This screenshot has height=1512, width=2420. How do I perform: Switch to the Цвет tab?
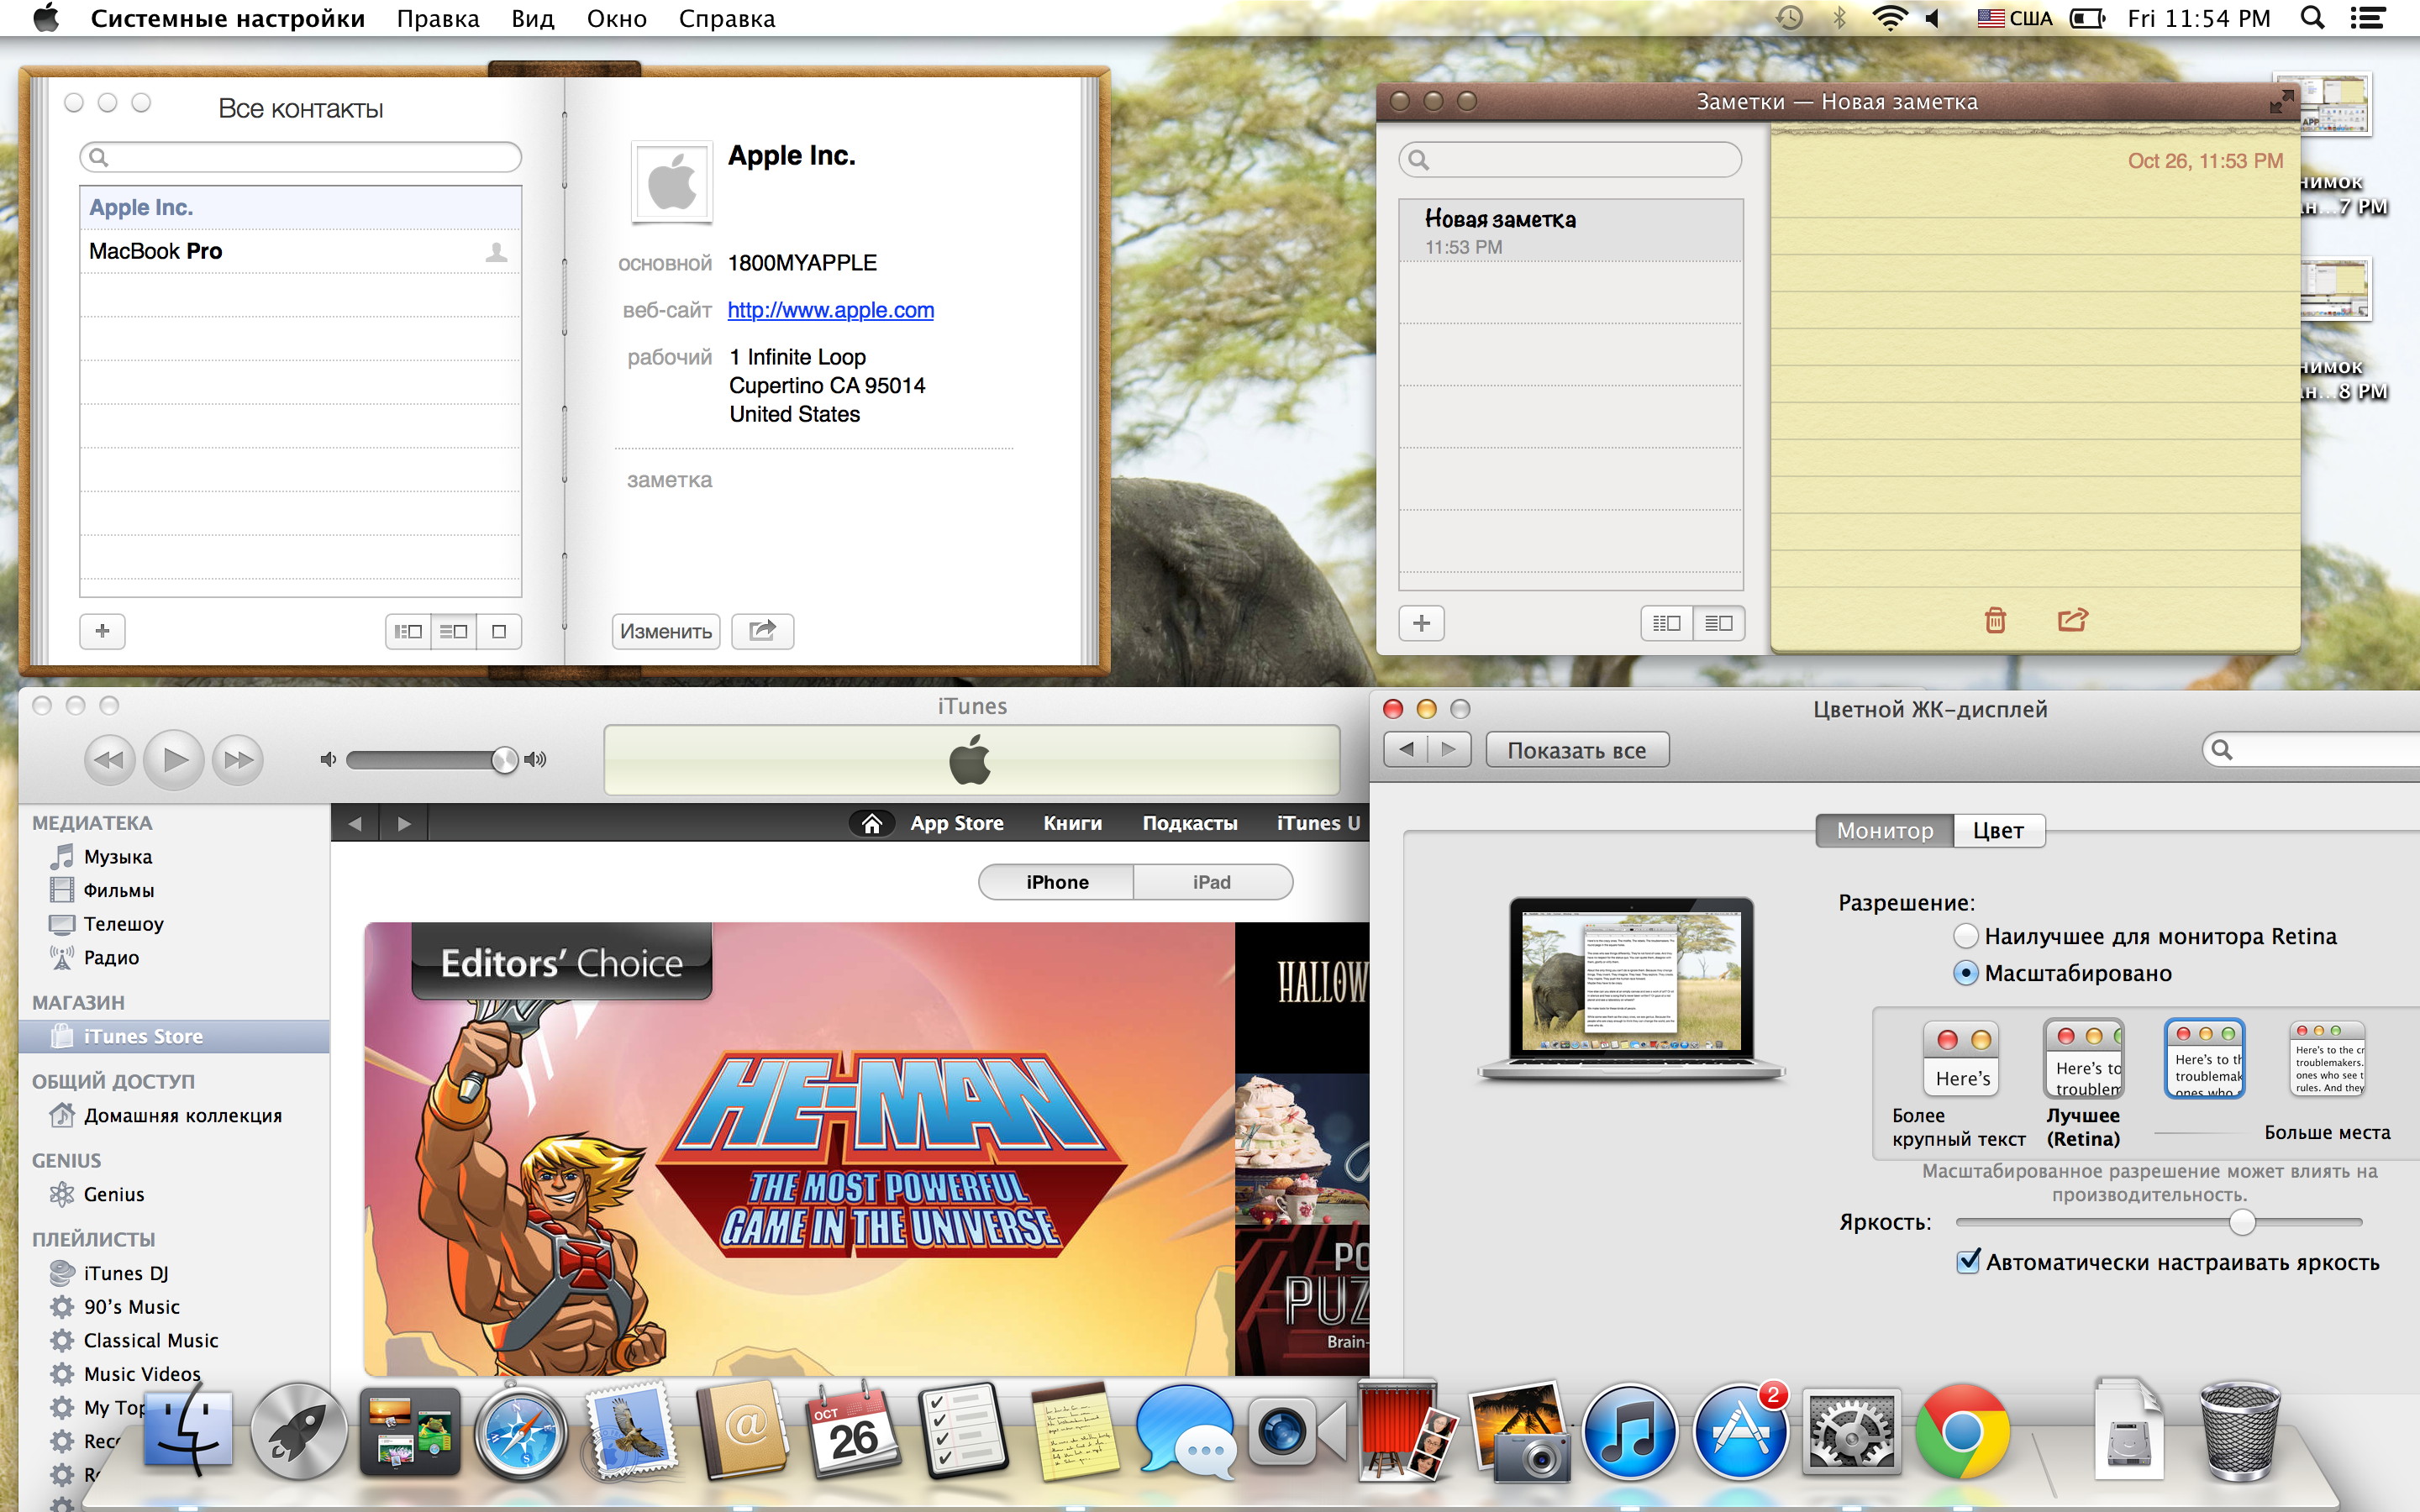1997,831
